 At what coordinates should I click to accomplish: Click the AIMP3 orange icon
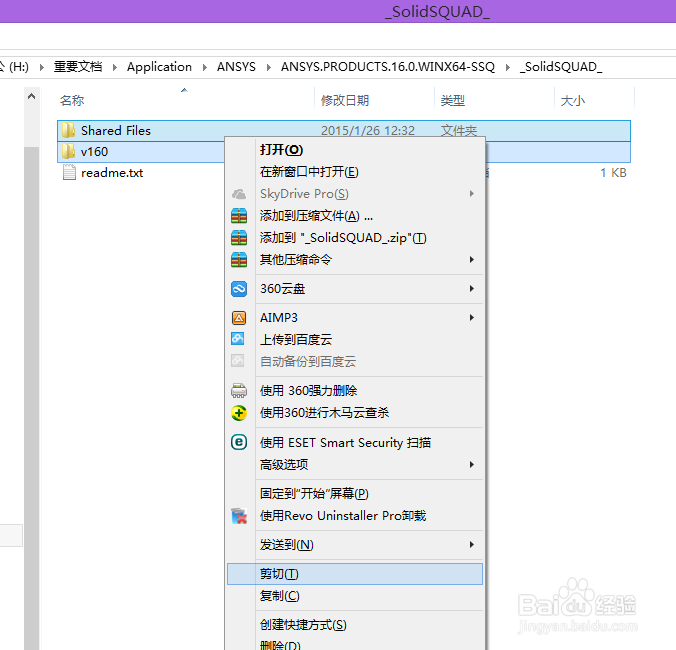239,318
